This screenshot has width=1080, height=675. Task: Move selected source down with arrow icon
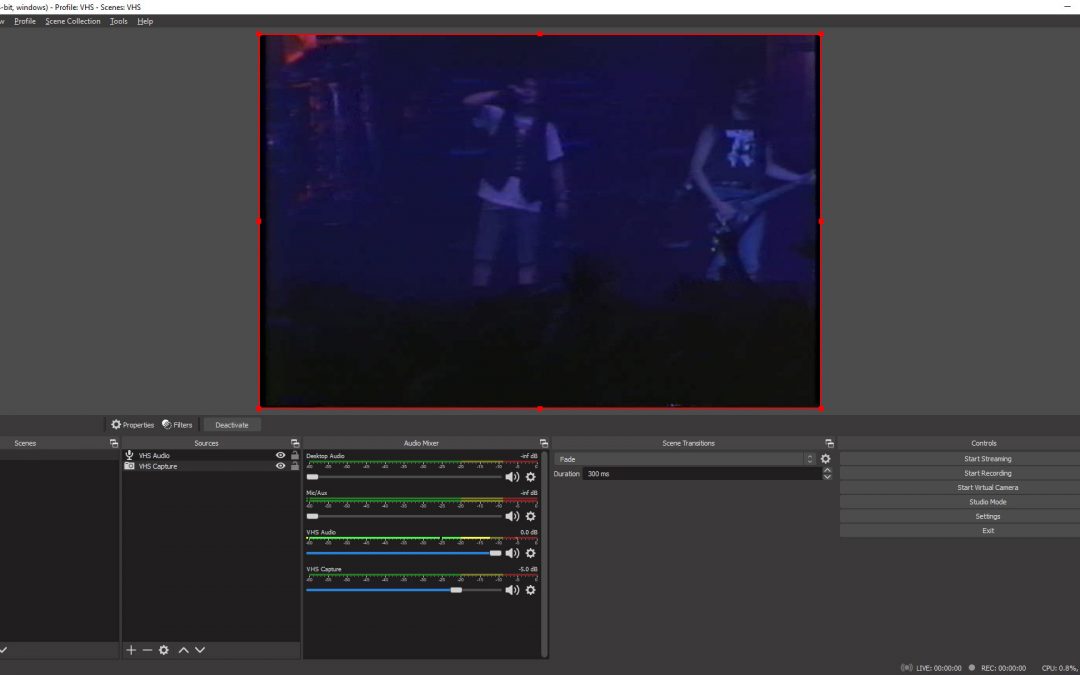coord(200,650)
